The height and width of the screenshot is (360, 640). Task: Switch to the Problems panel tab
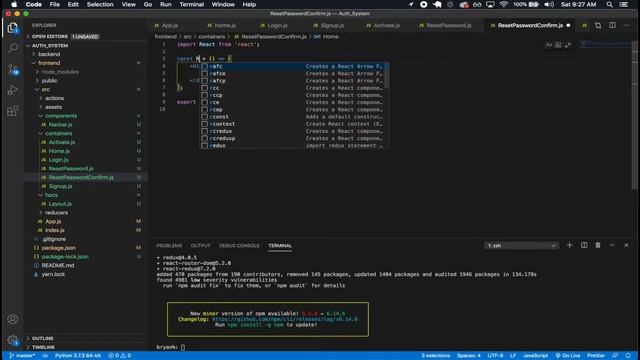click(x=169, y=246)
